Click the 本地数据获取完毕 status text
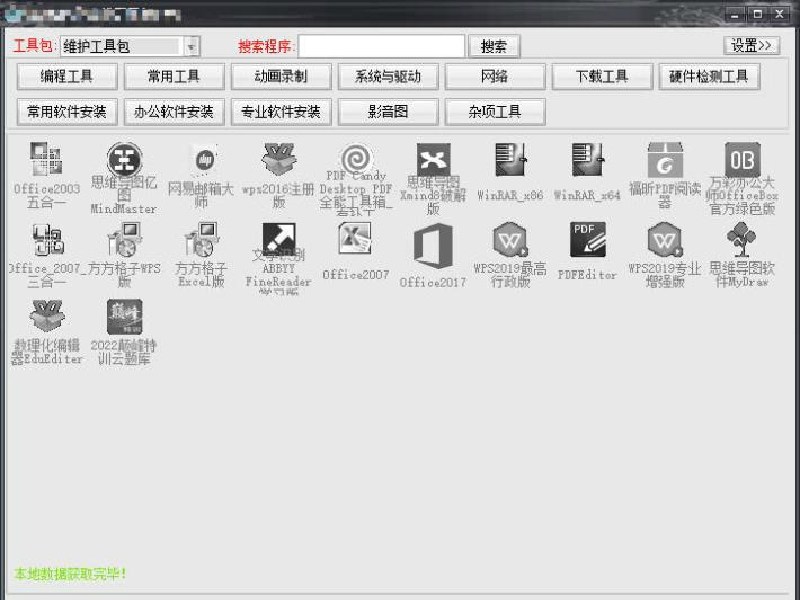The image size is (800, 600). click(70, 573)
